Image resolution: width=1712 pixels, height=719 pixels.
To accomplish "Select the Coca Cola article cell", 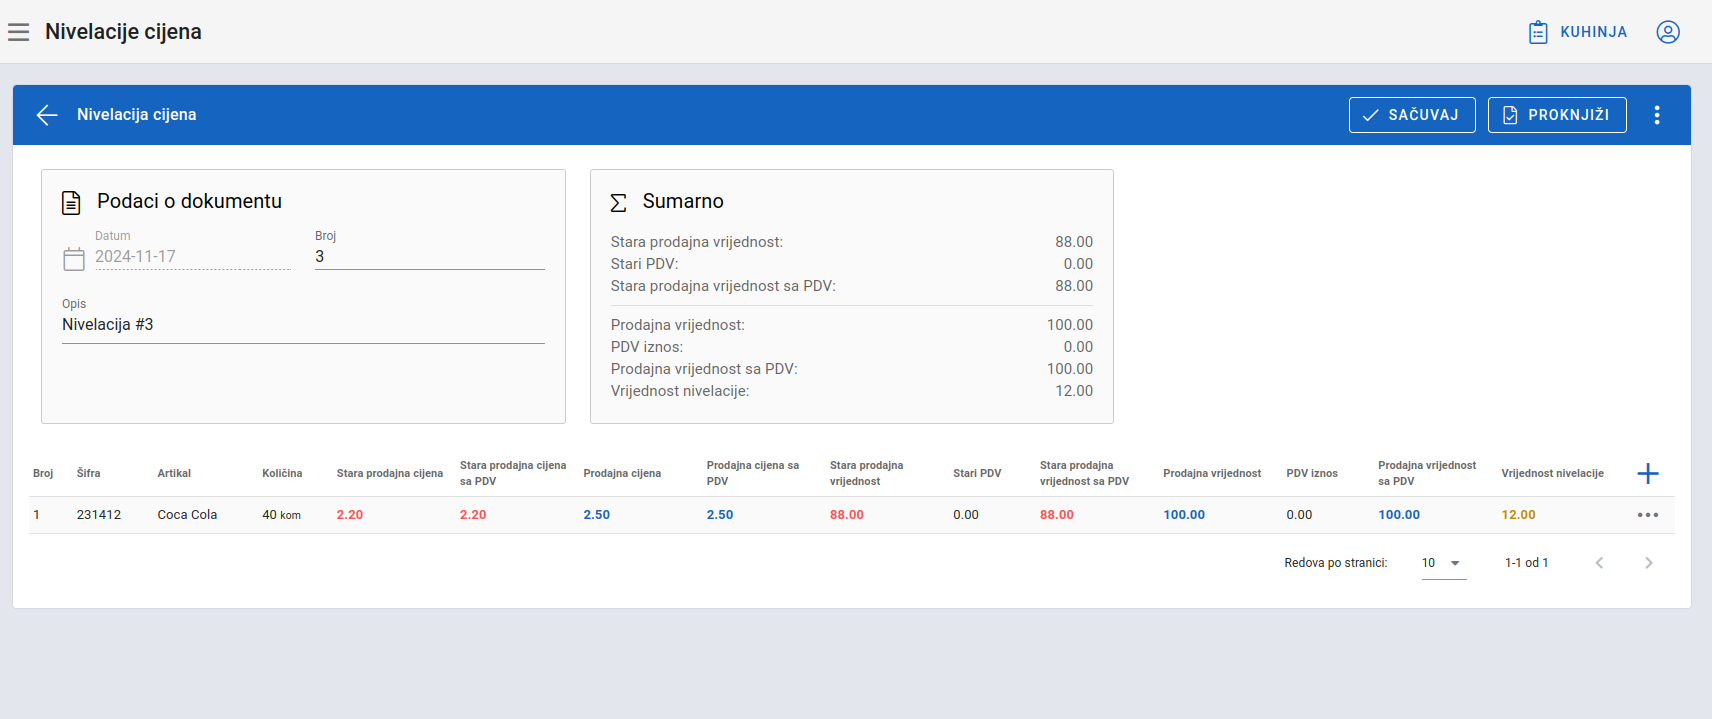I will coord(187,515).
